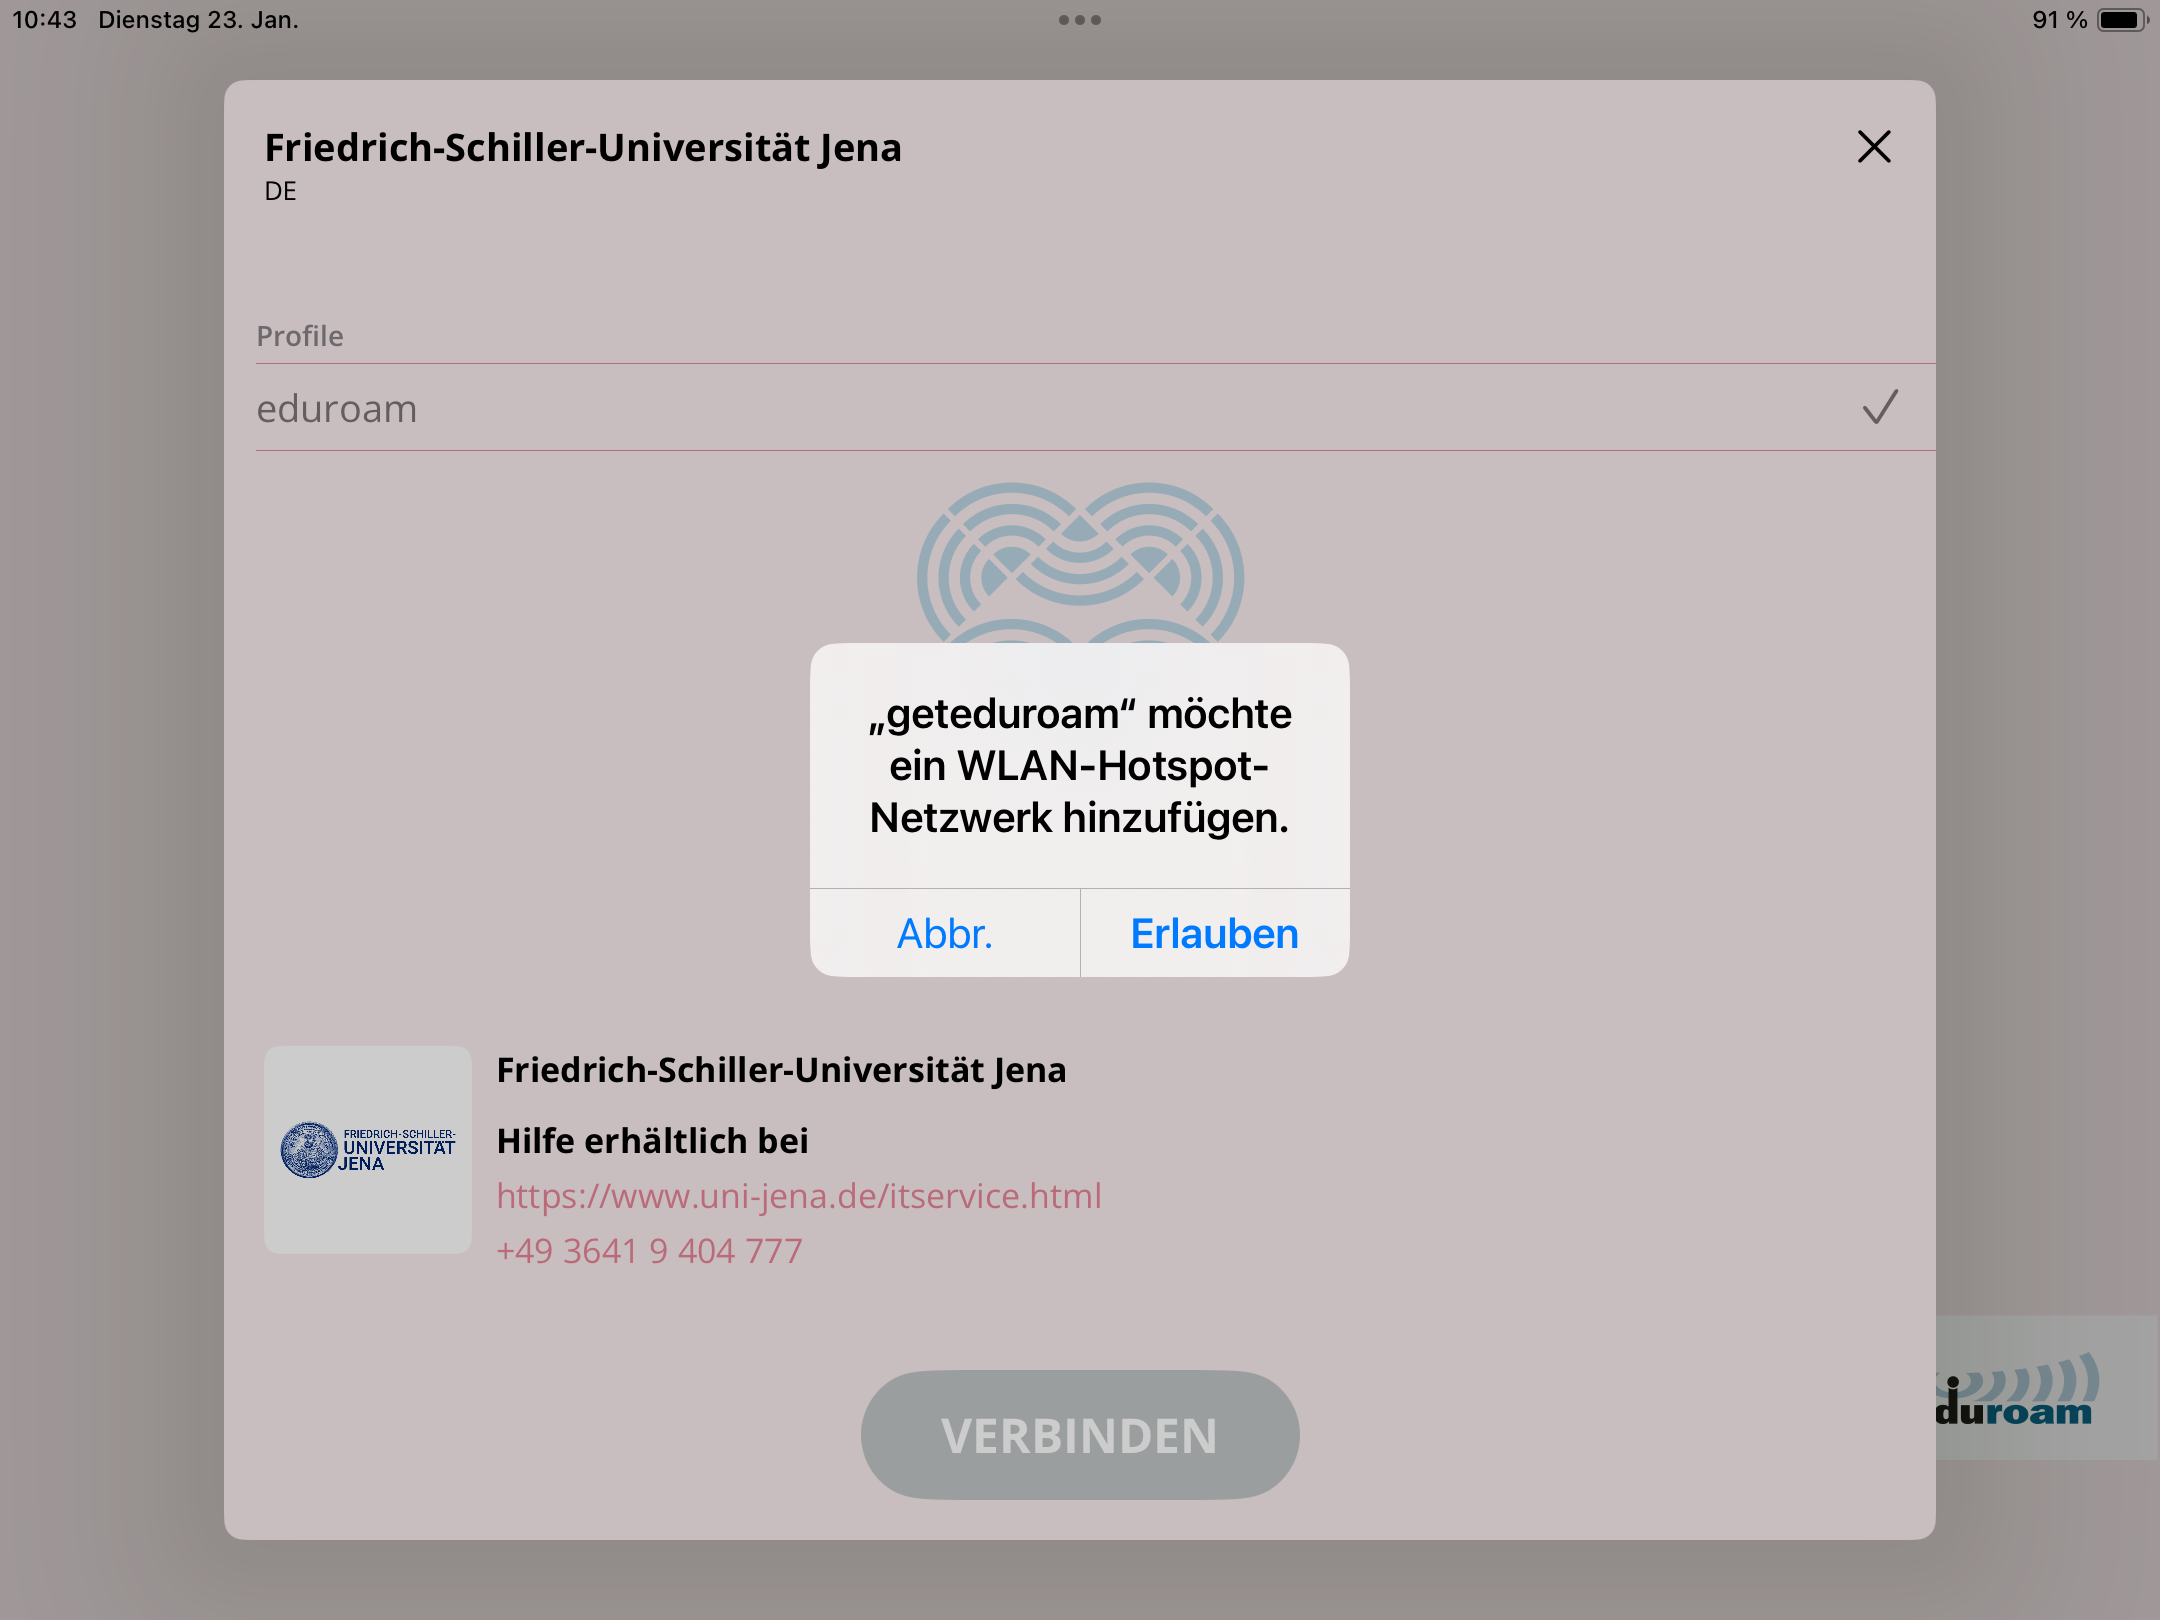Tap the alert message about WLAN-Hotspot-Netzwerk
The width and height of the screenshot is (2160, 1620).
(1080, 766)
